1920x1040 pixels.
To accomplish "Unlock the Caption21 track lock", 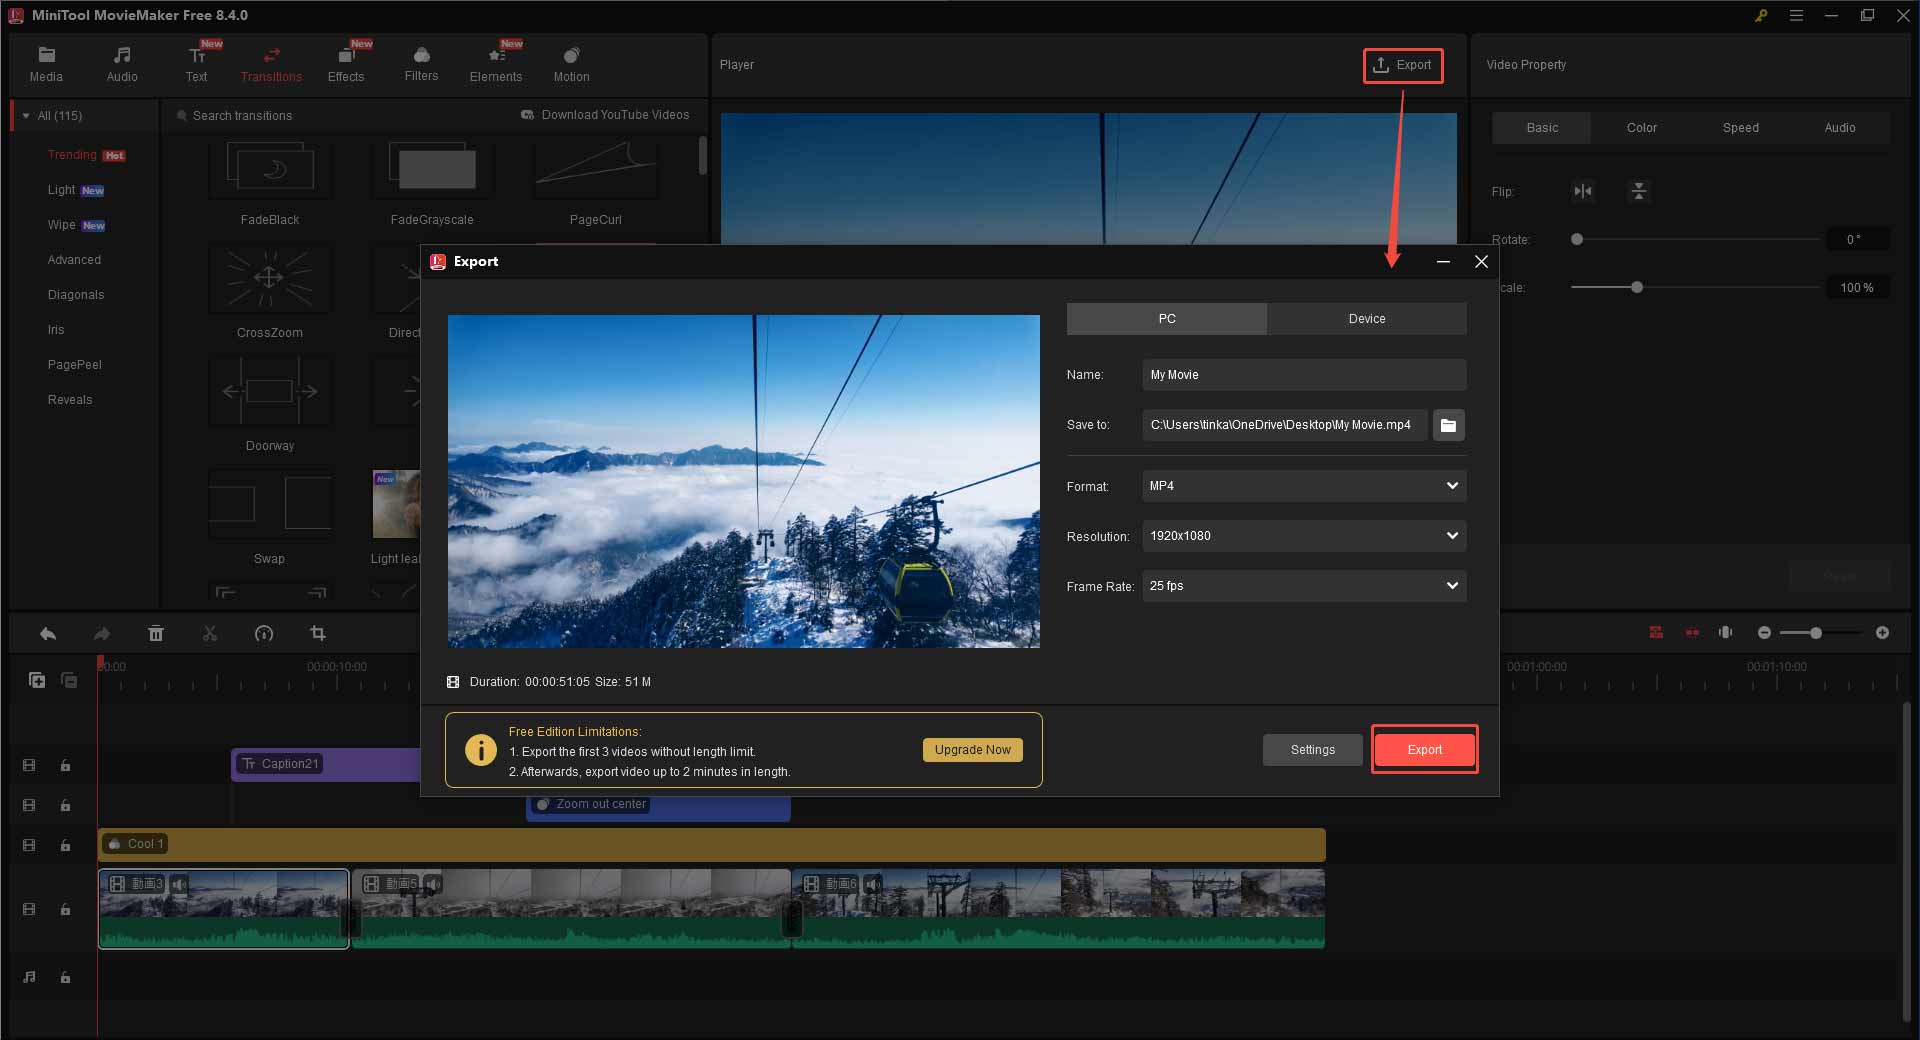I will (65, 765).
